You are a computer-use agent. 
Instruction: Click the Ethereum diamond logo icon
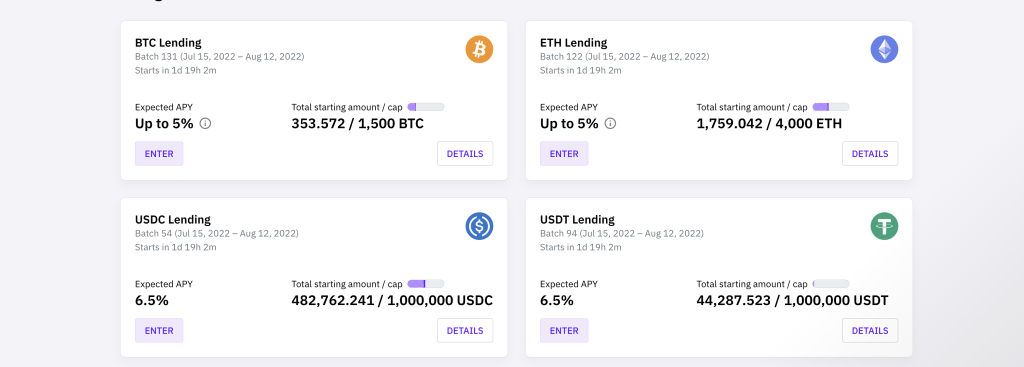884,50
